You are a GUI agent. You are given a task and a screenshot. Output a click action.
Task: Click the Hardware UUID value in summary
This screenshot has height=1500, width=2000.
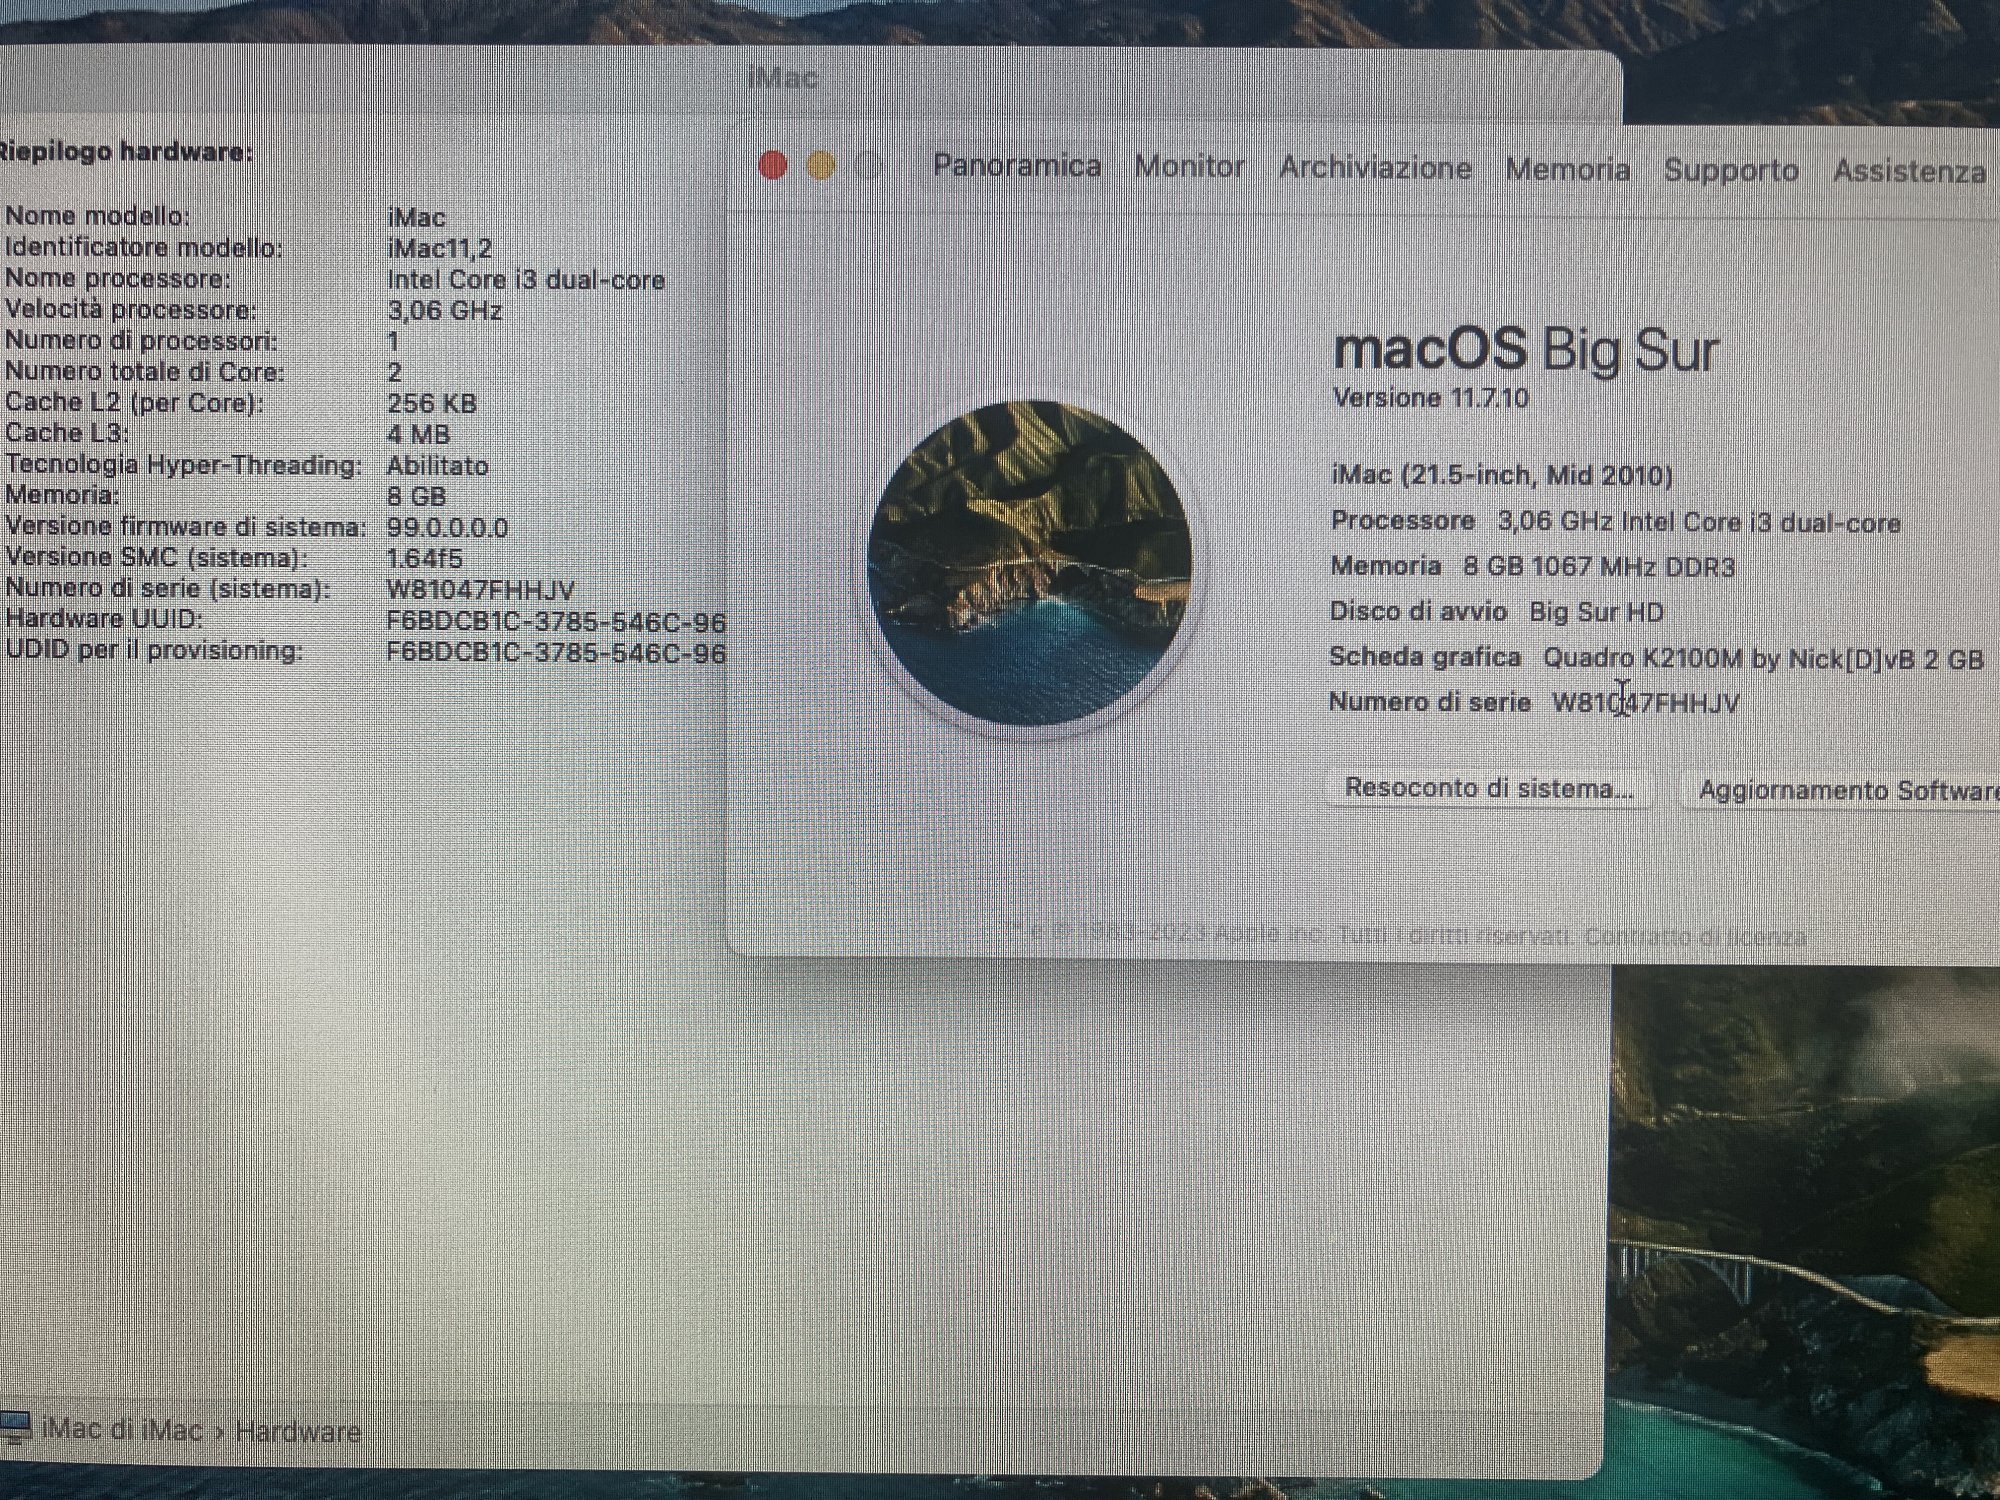(555, 622)
